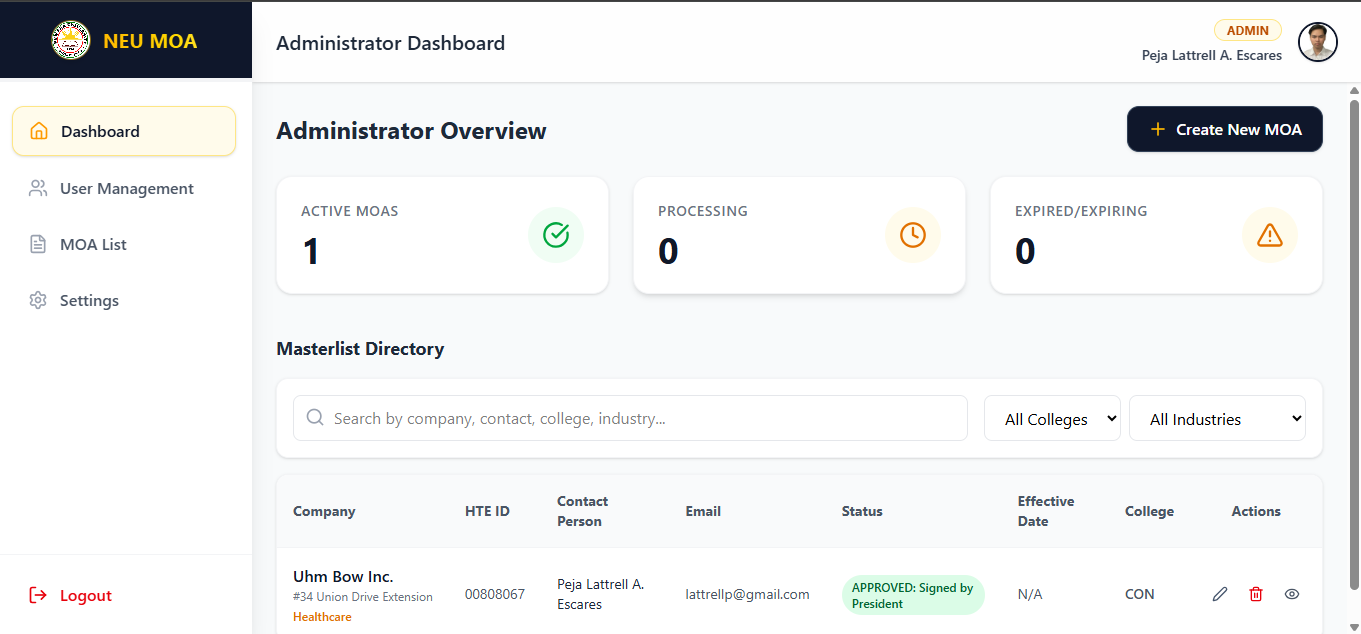This screenshot has width=1361, height=634.
Task: Click the #34 Union Drive Extension address
Action: coord(363,597)
